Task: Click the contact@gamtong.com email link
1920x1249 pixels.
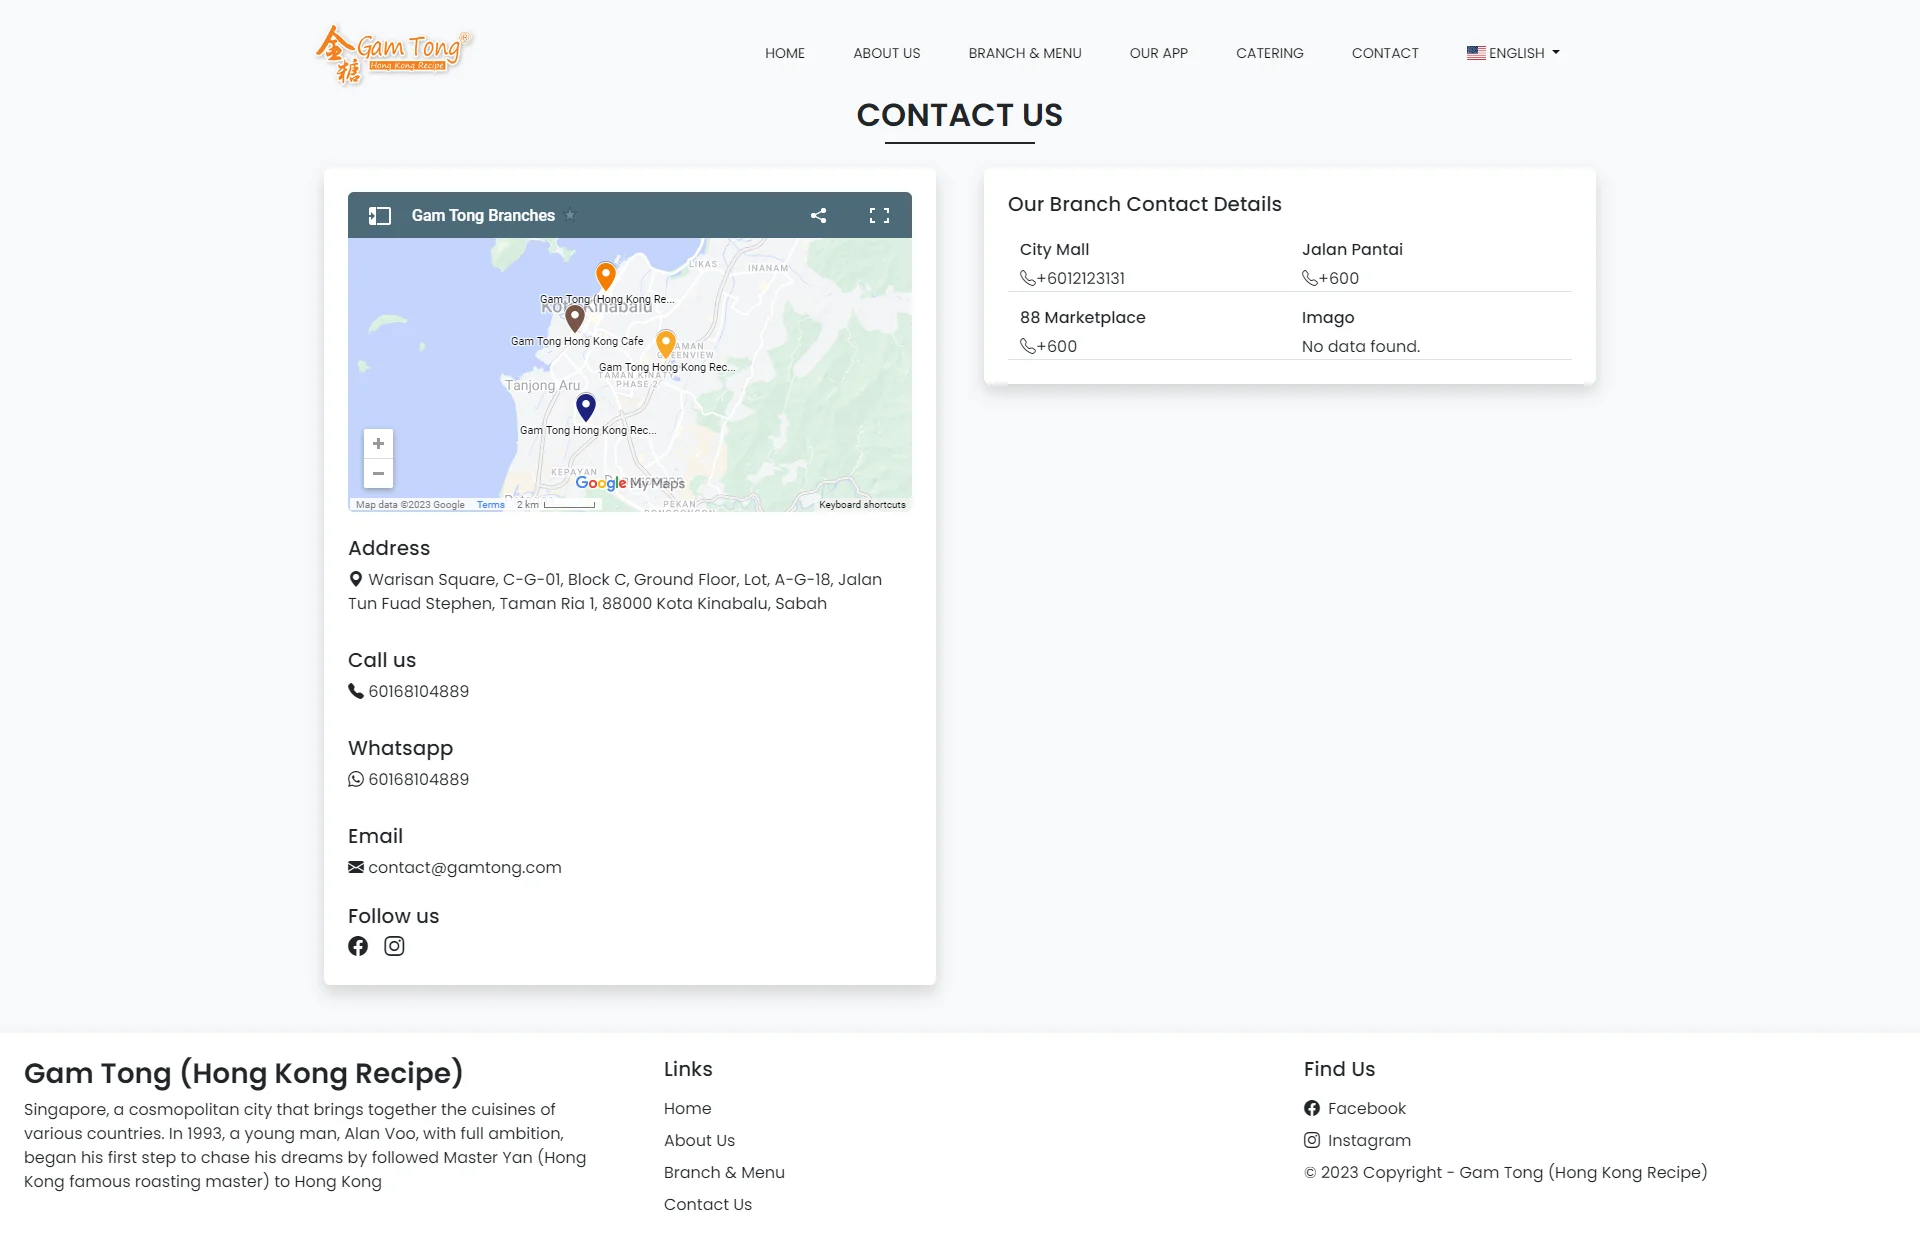Action: [x=464, y=867]
